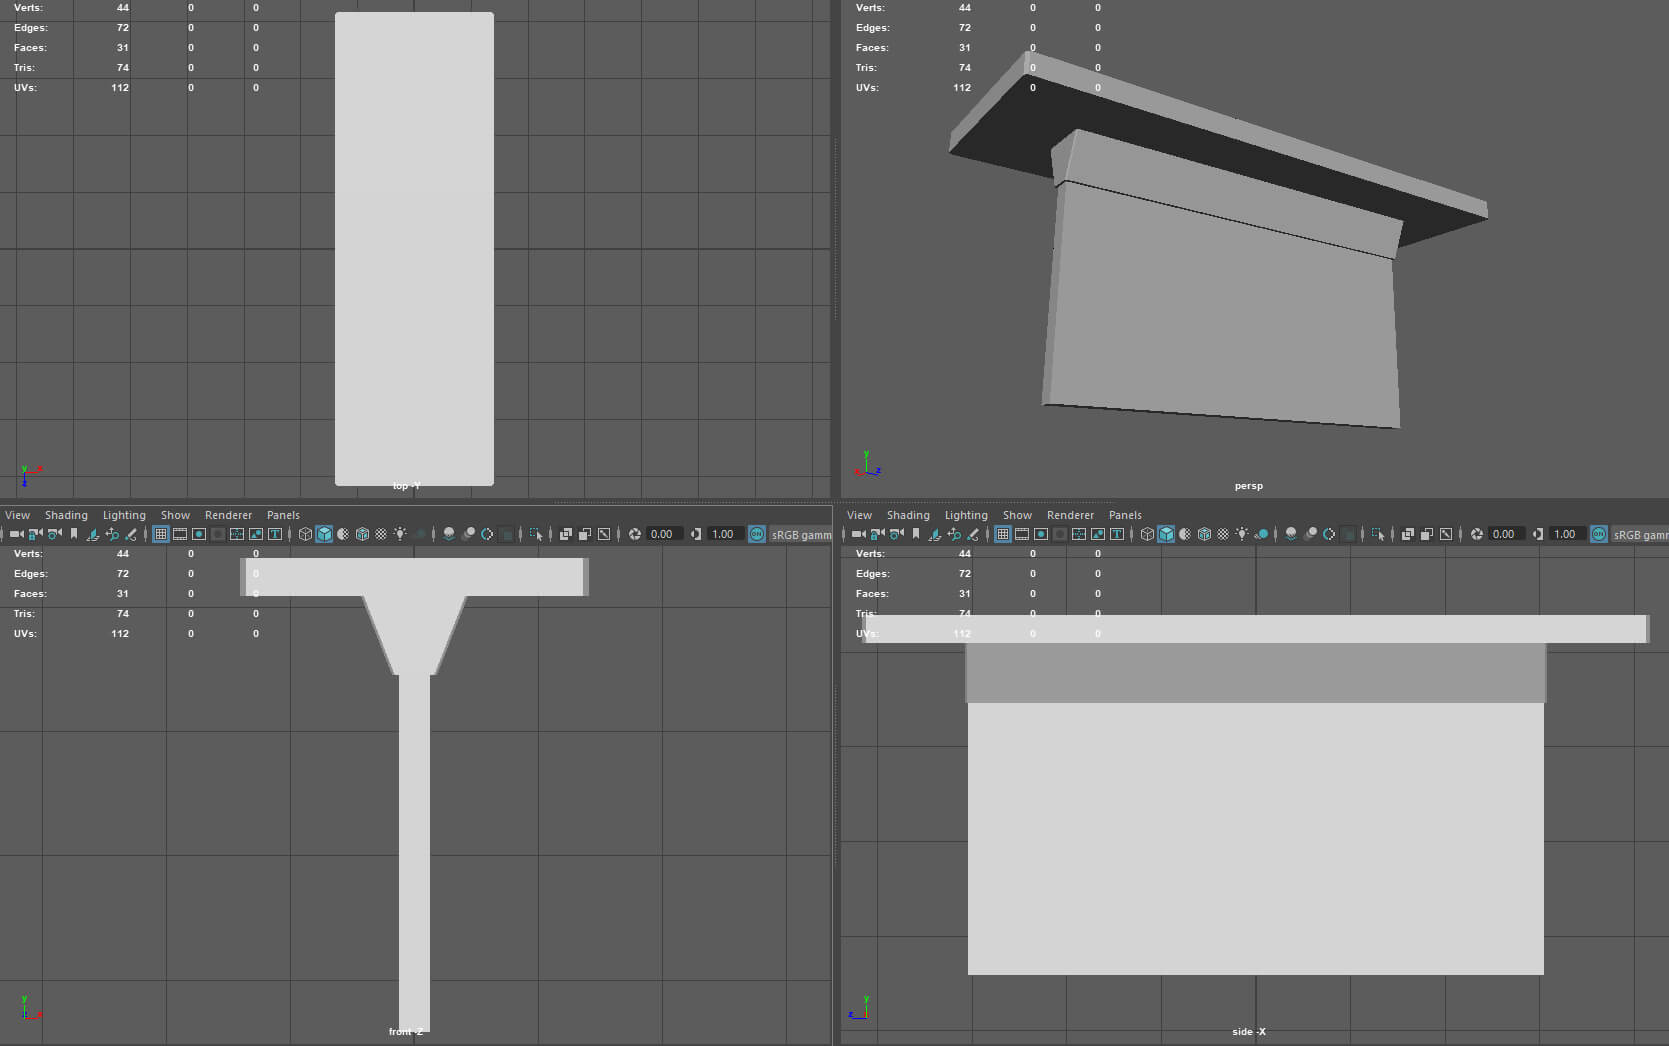Open Panels menu in side panel
The height and width of the screenshot is (1046, 1669).
pyautogui.click(x=1125, y=515)
